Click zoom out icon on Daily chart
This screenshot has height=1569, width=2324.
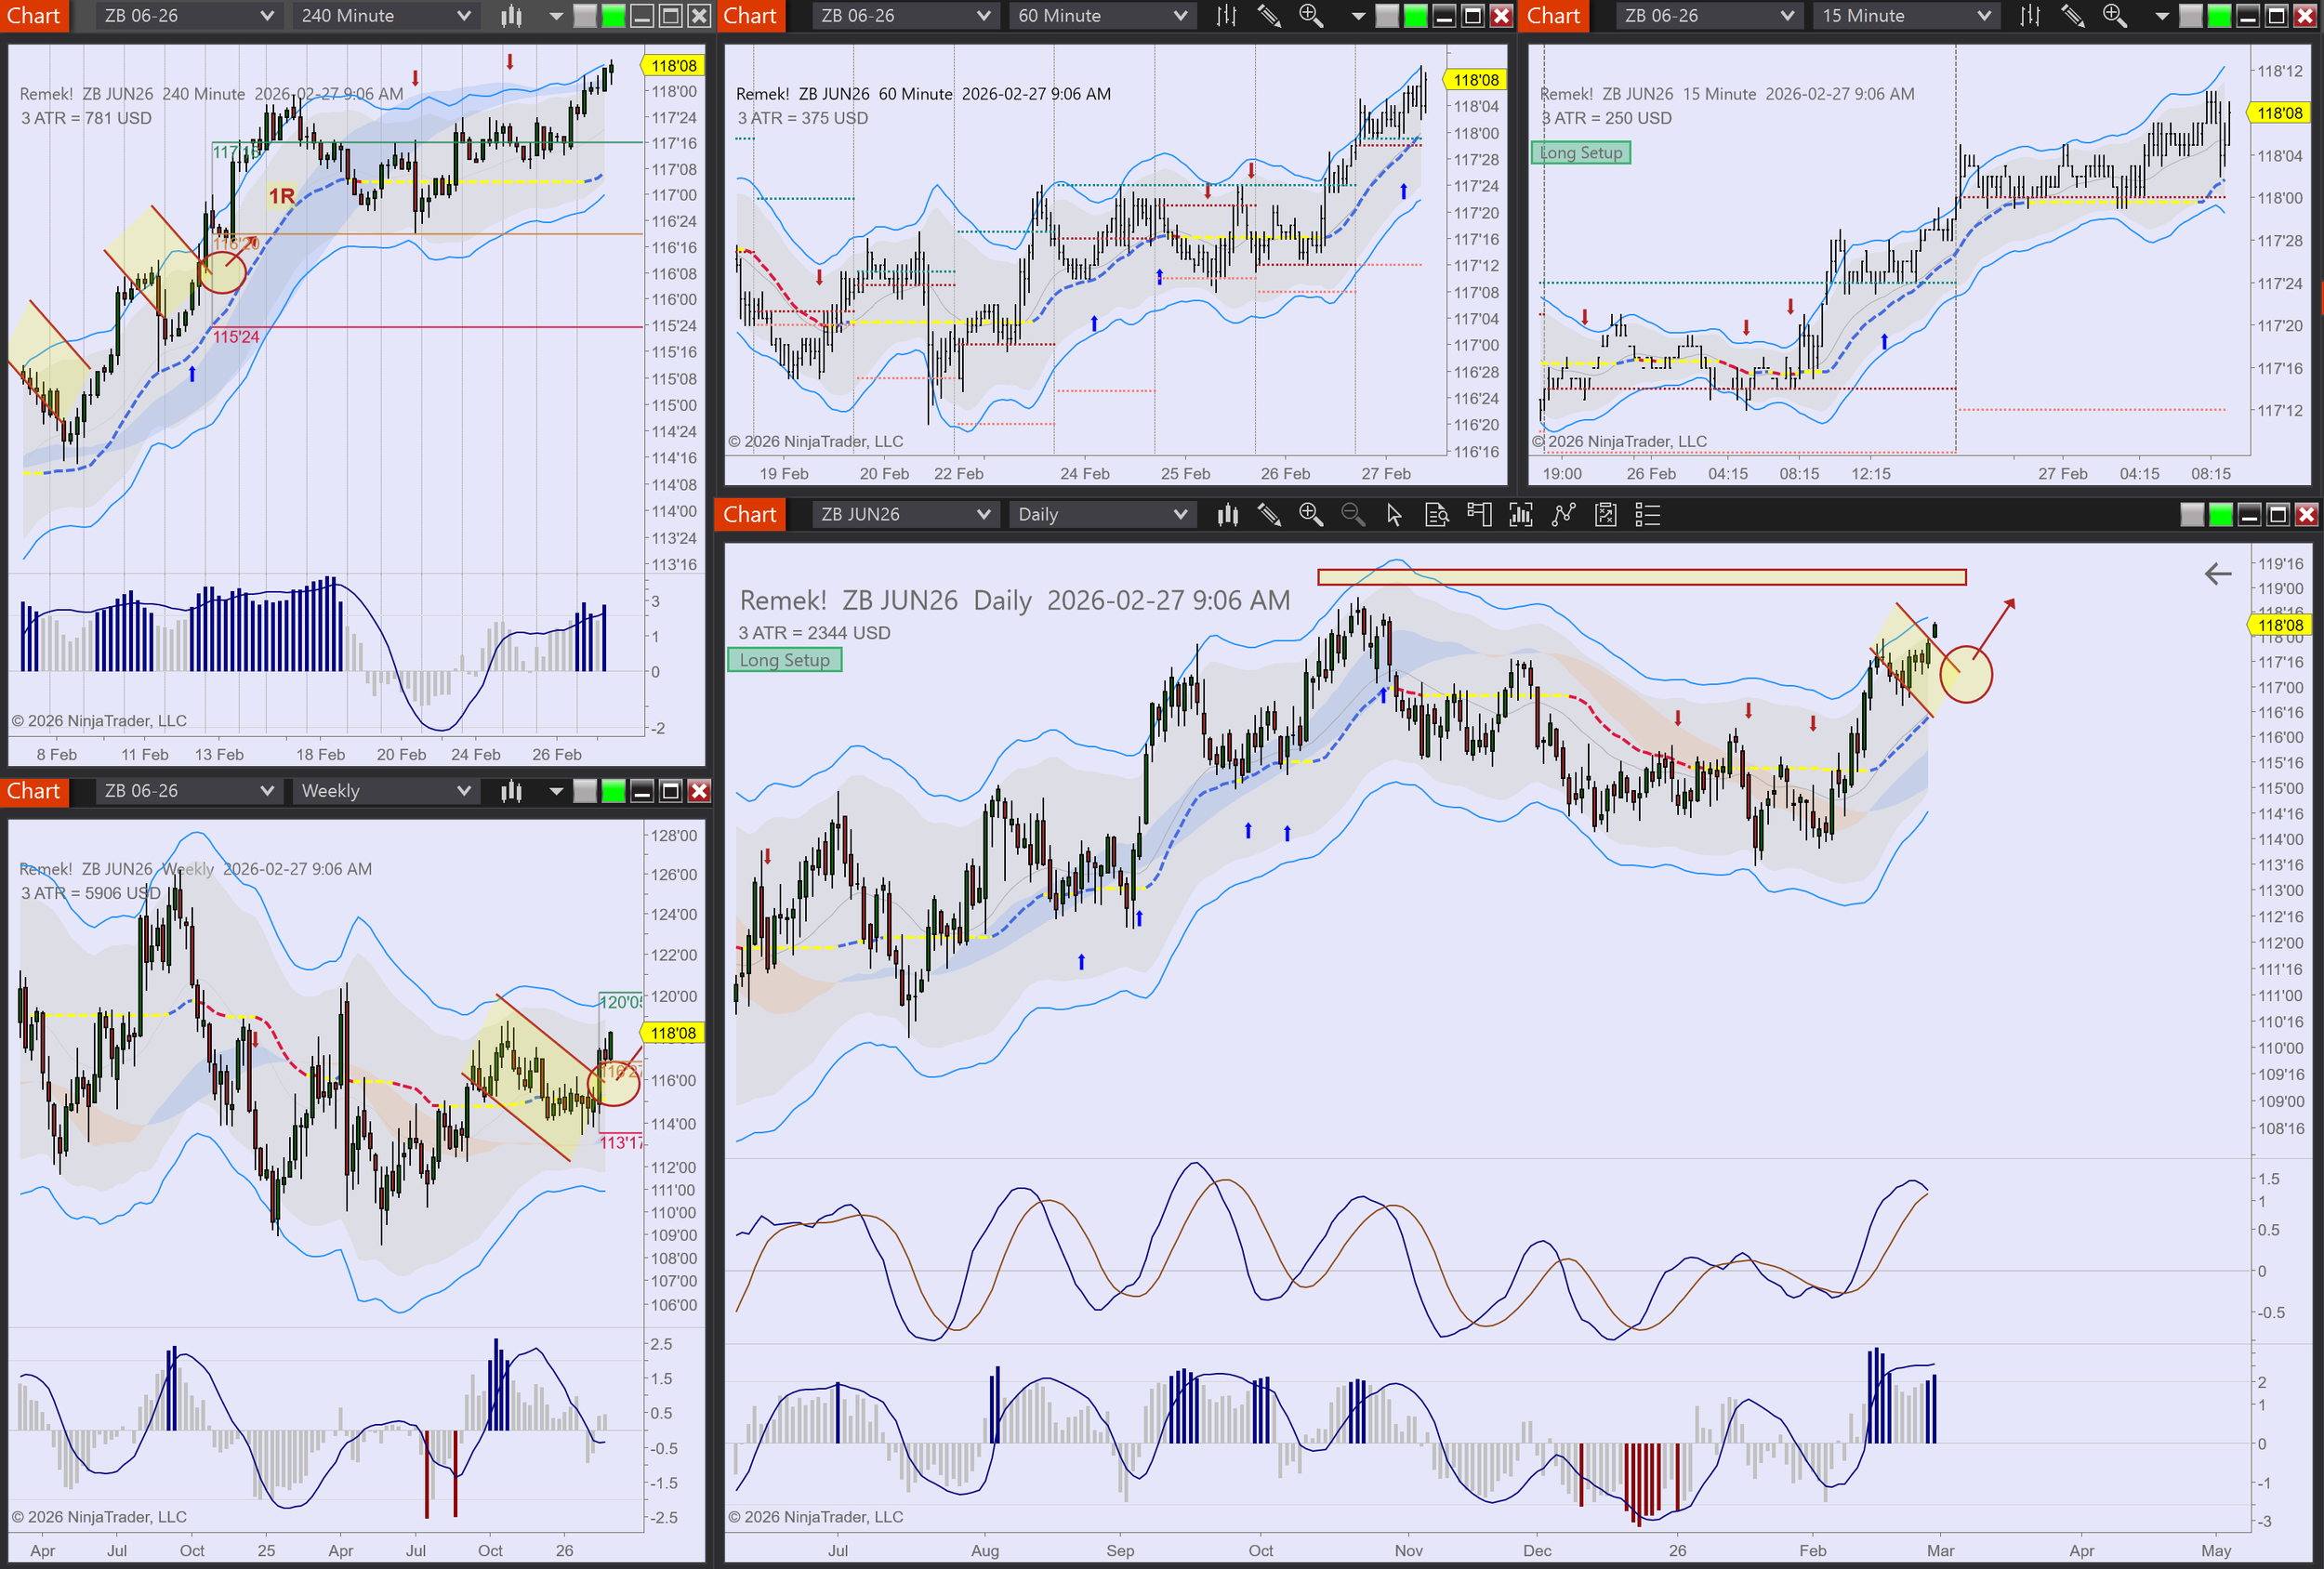[1352, 514]
